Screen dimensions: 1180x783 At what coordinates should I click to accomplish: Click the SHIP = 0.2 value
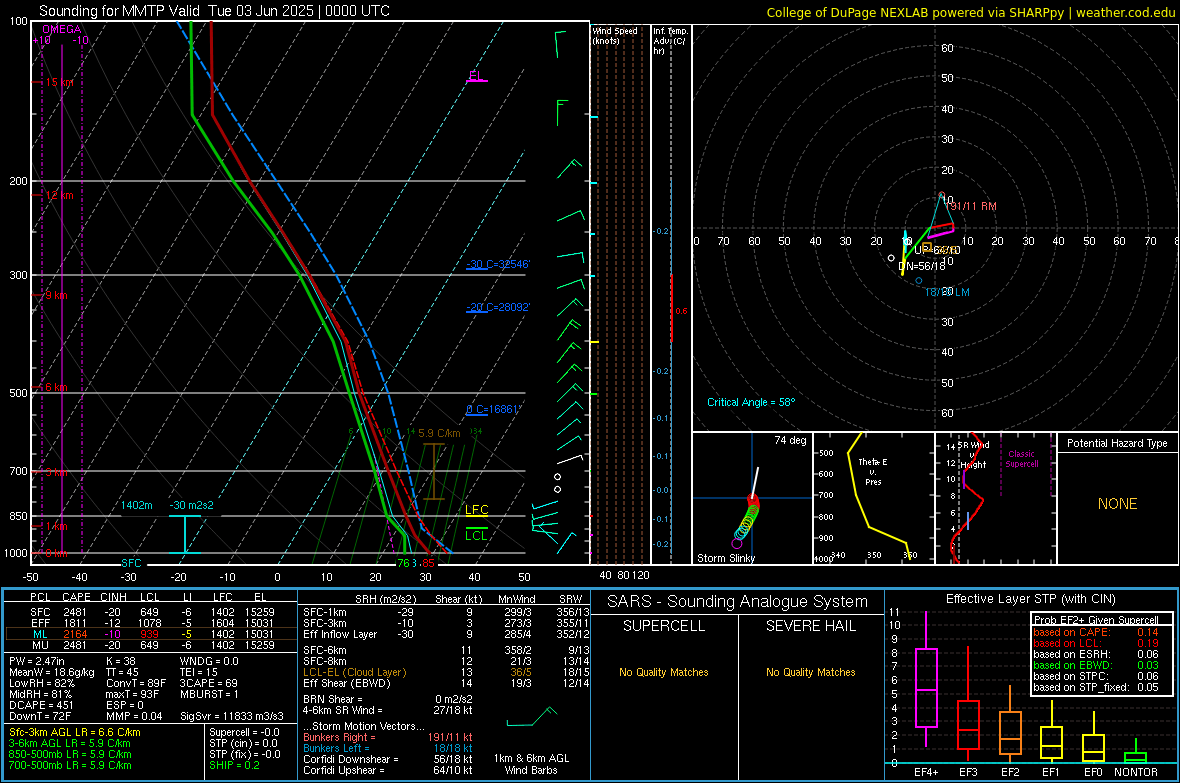coord(234,765)
